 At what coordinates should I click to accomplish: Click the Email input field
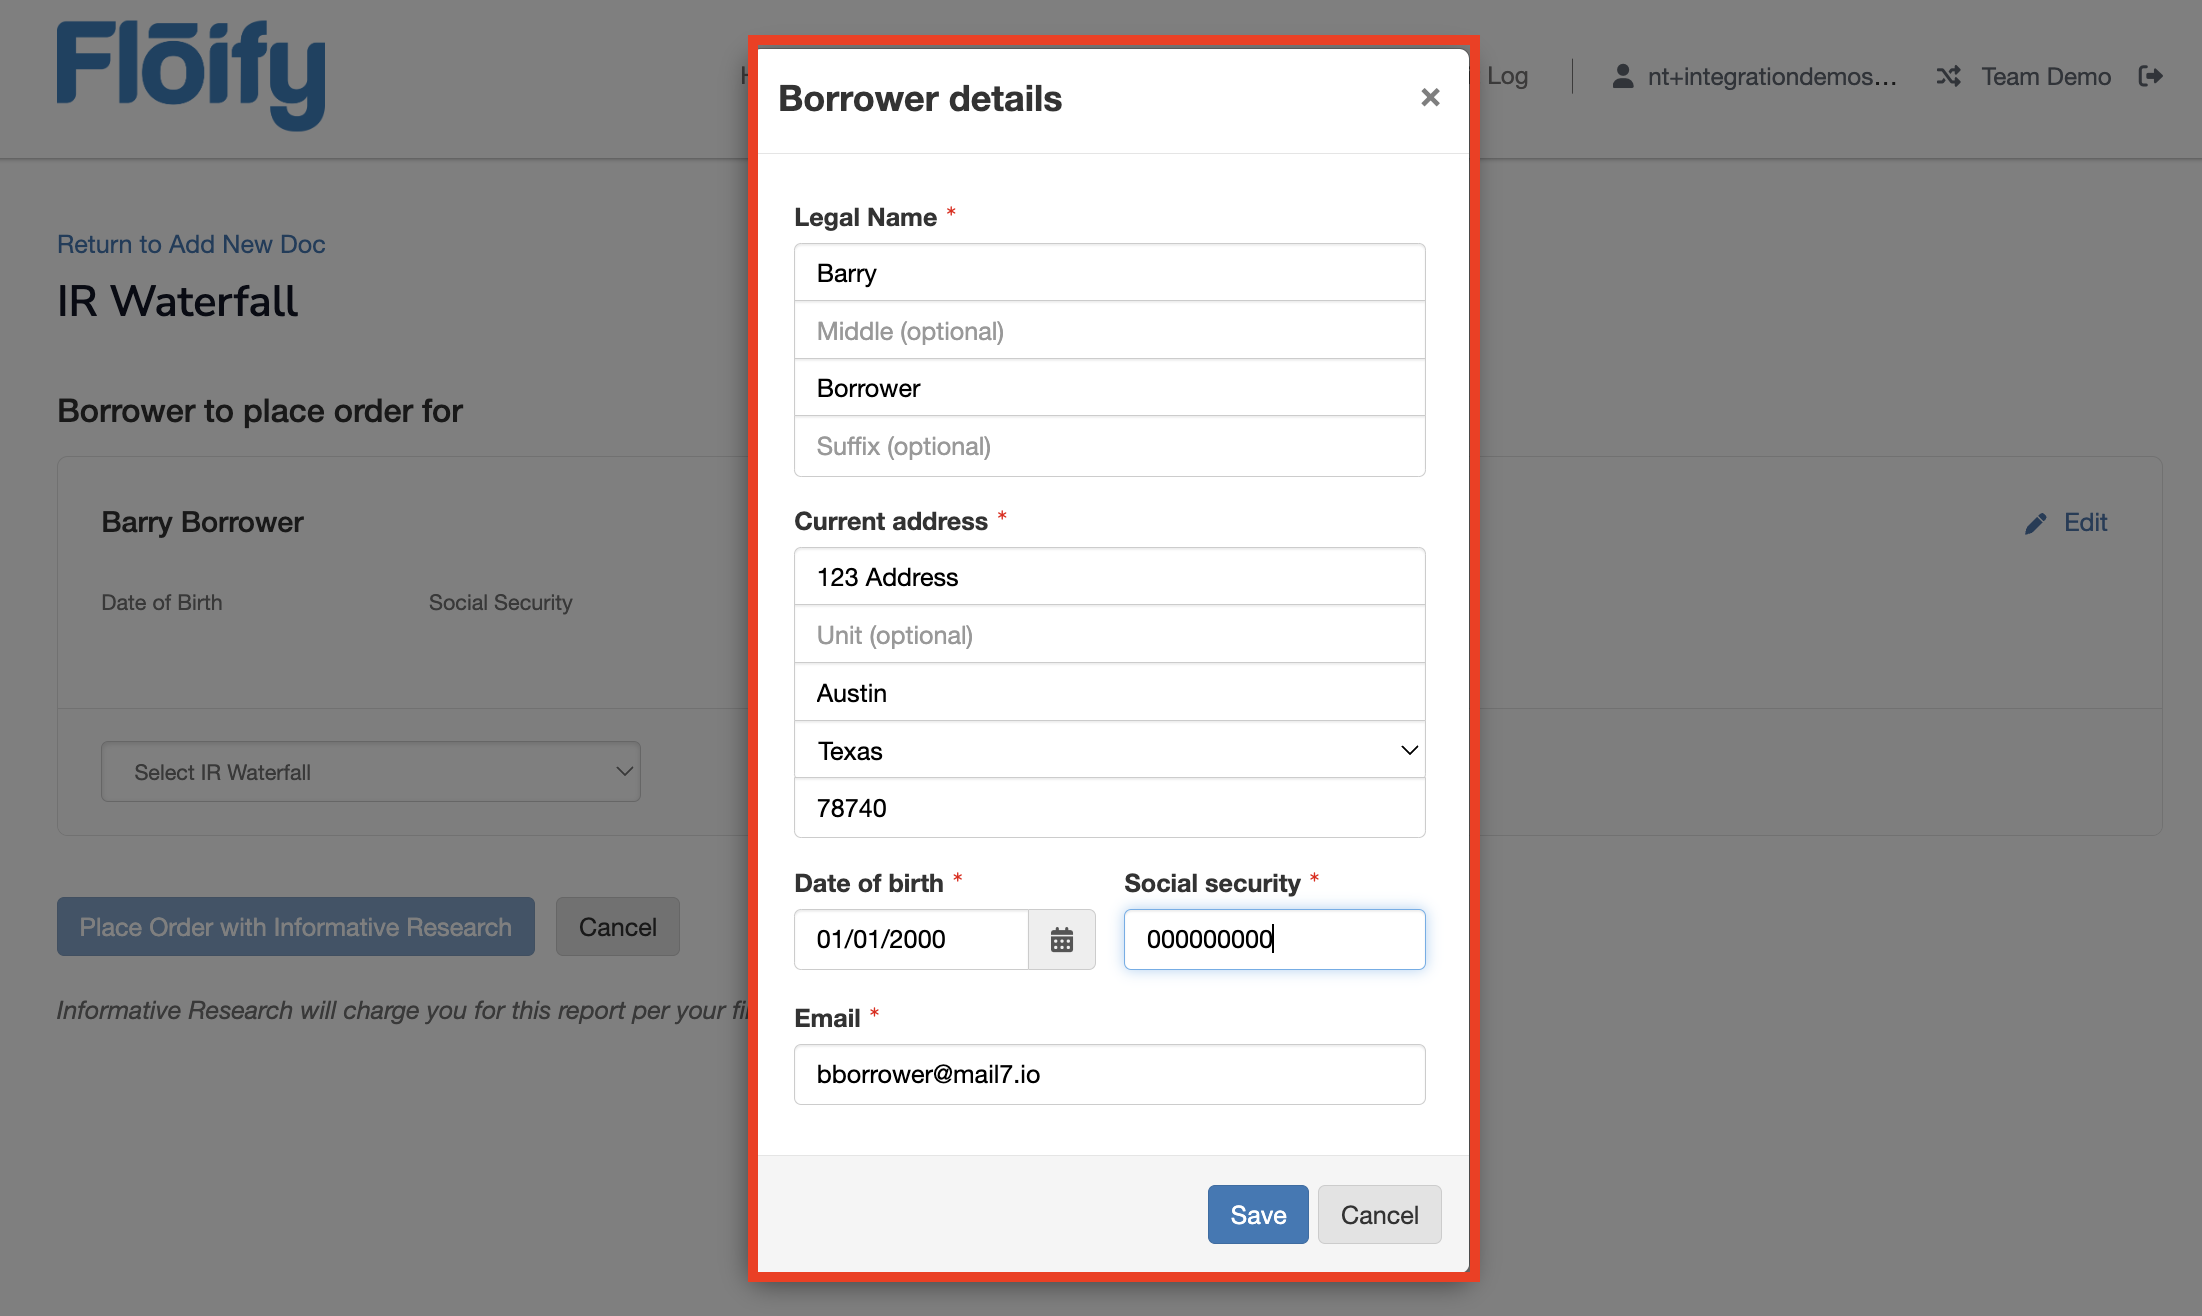[1109, 1074]
